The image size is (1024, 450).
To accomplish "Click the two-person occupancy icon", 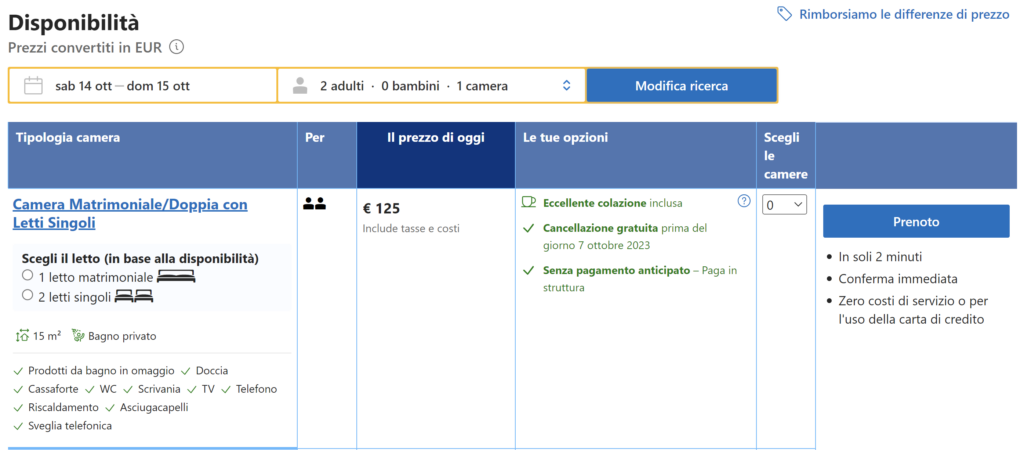I will click(314, 204).
